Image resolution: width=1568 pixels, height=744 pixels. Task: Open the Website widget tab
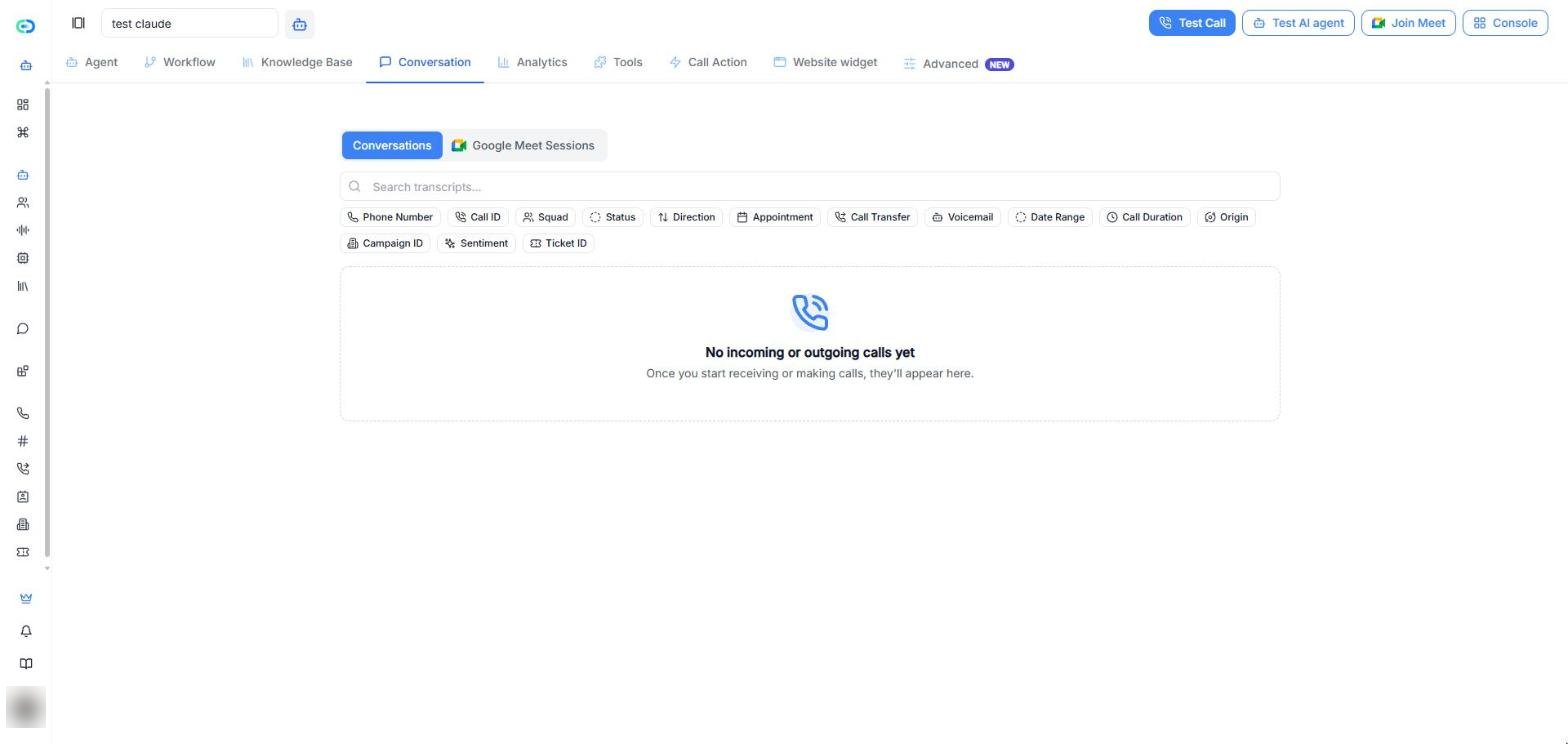pos(825,62)
